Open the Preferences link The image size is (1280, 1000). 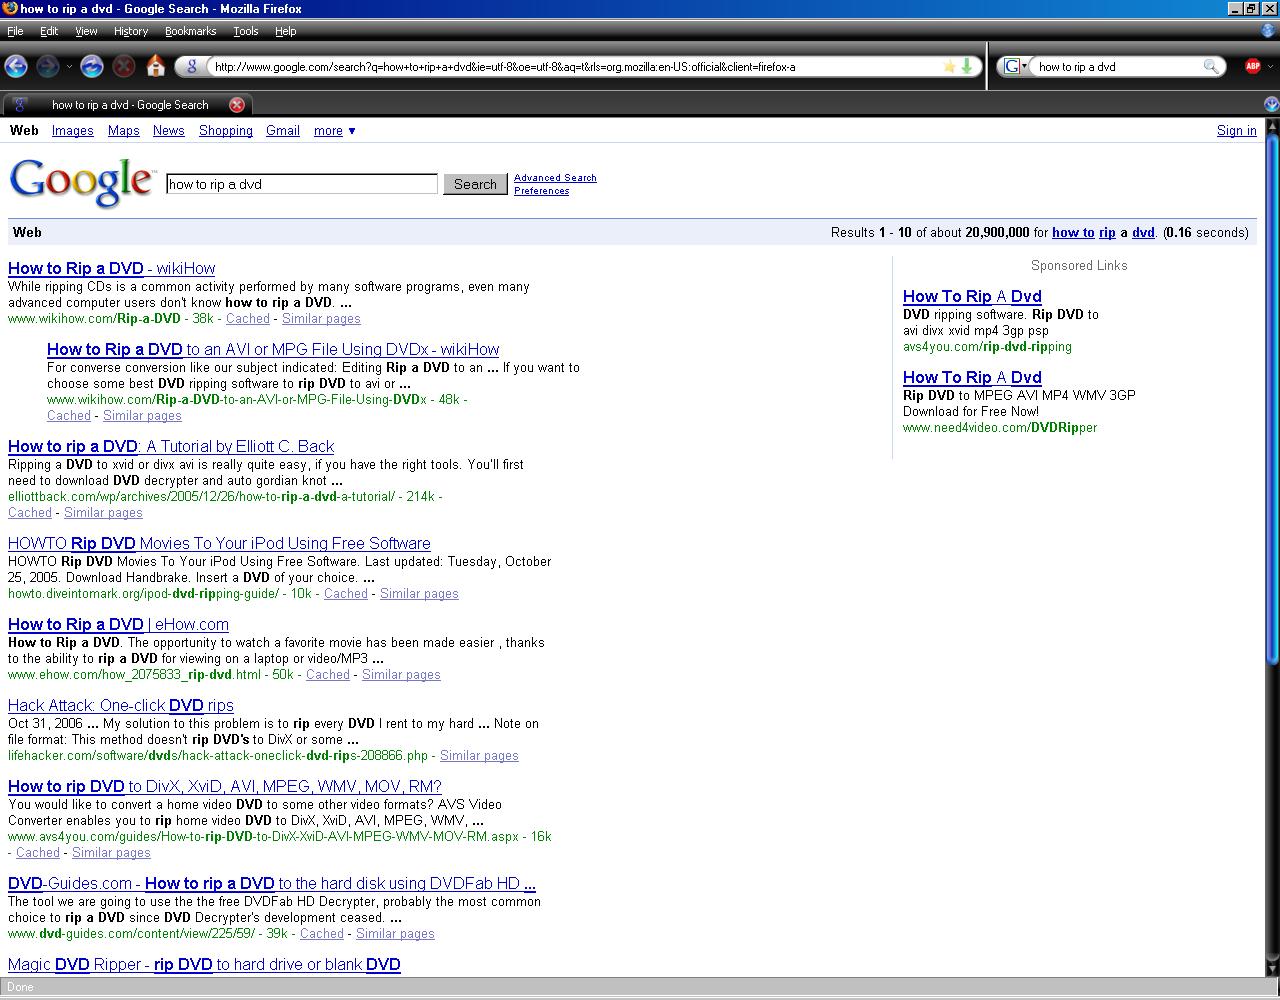point(541,191)
